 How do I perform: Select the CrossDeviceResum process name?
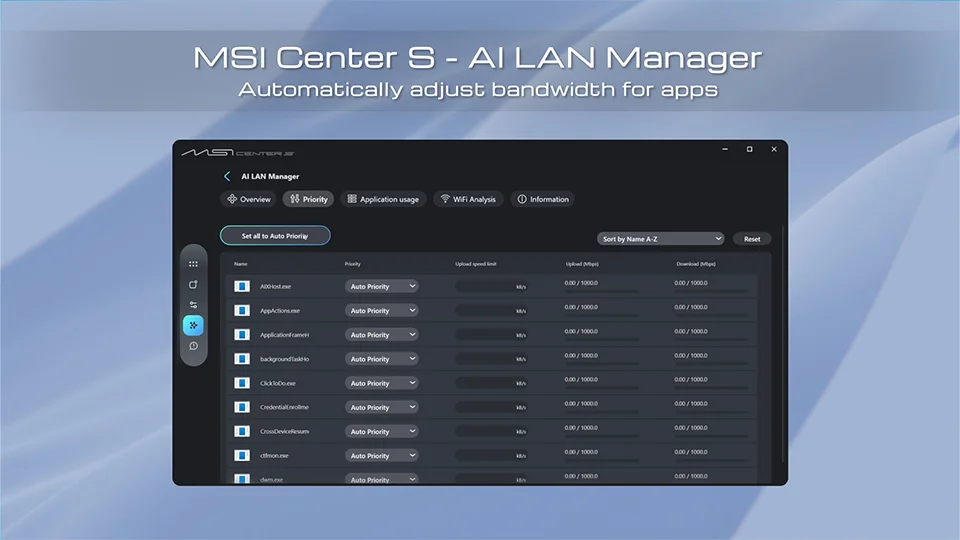click(x=285, y=432)
